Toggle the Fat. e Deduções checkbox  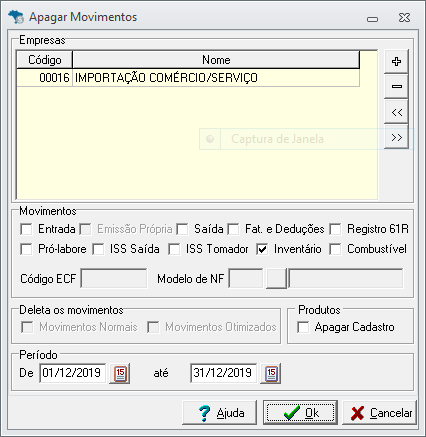[x=233, y=229]
